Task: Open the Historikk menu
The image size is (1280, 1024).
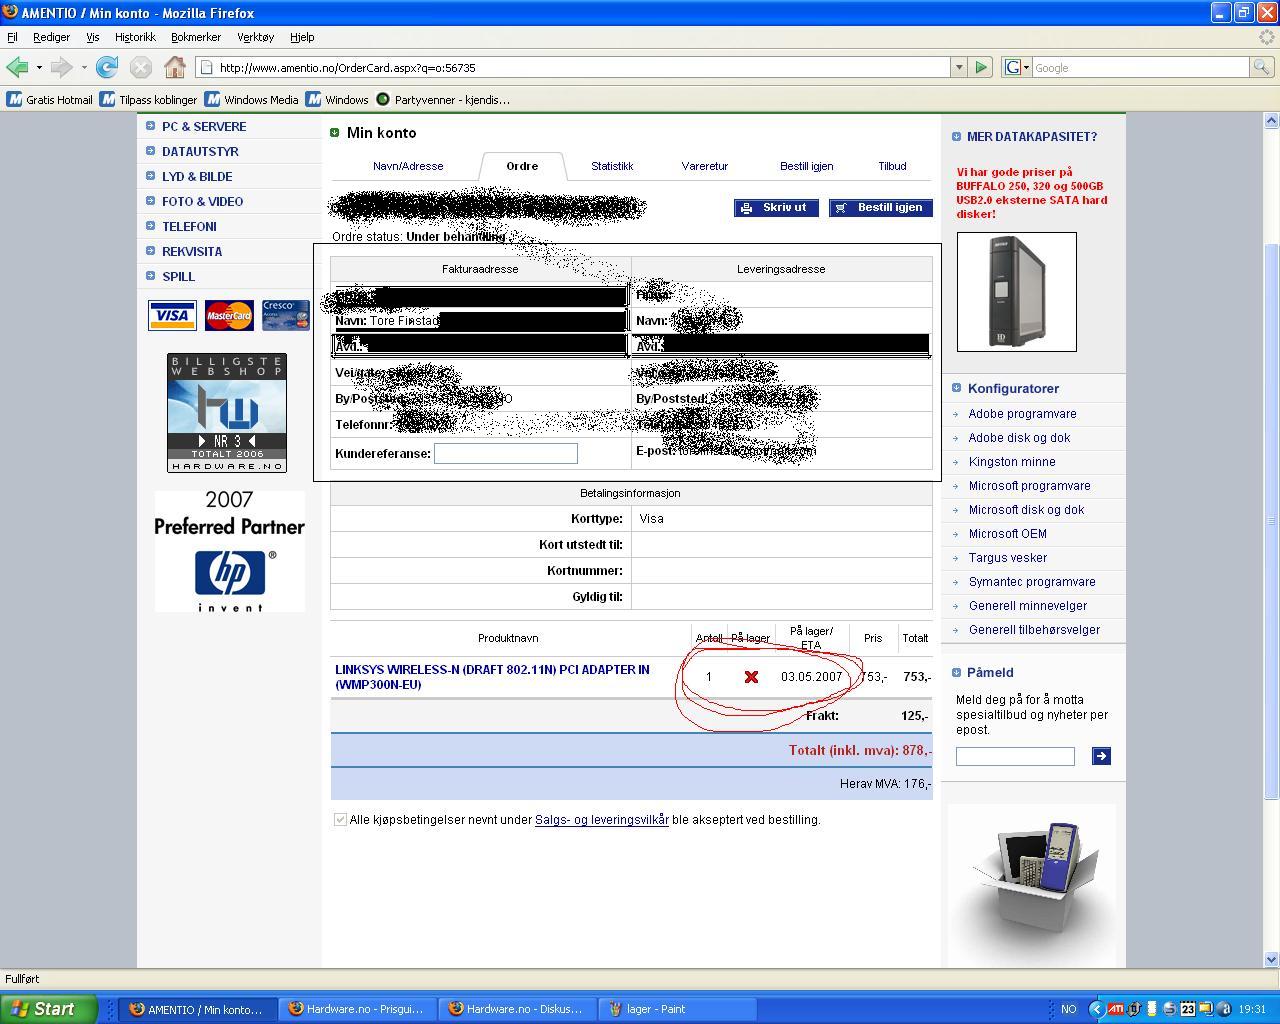Action: pos(135,37)
